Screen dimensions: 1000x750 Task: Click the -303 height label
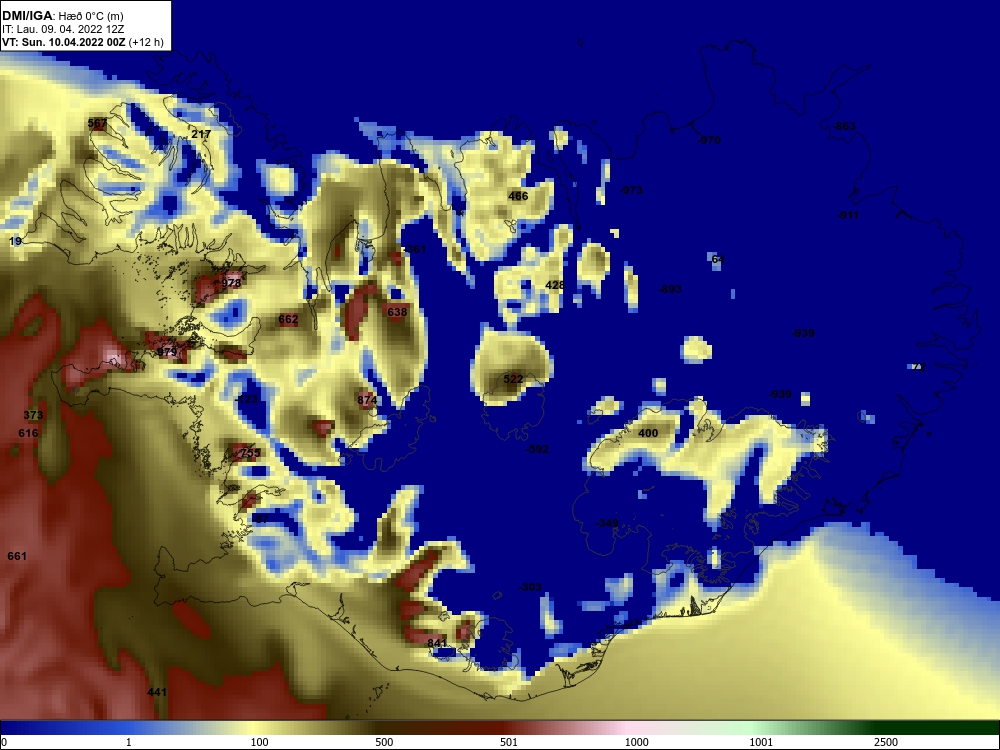tap(530, 587)
